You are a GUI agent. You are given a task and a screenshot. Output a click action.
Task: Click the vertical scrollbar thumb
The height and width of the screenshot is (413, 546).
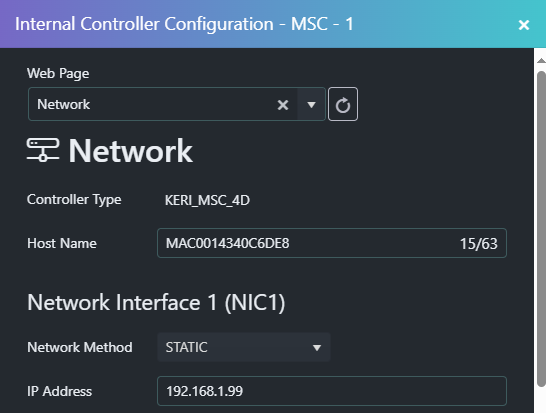541,228
